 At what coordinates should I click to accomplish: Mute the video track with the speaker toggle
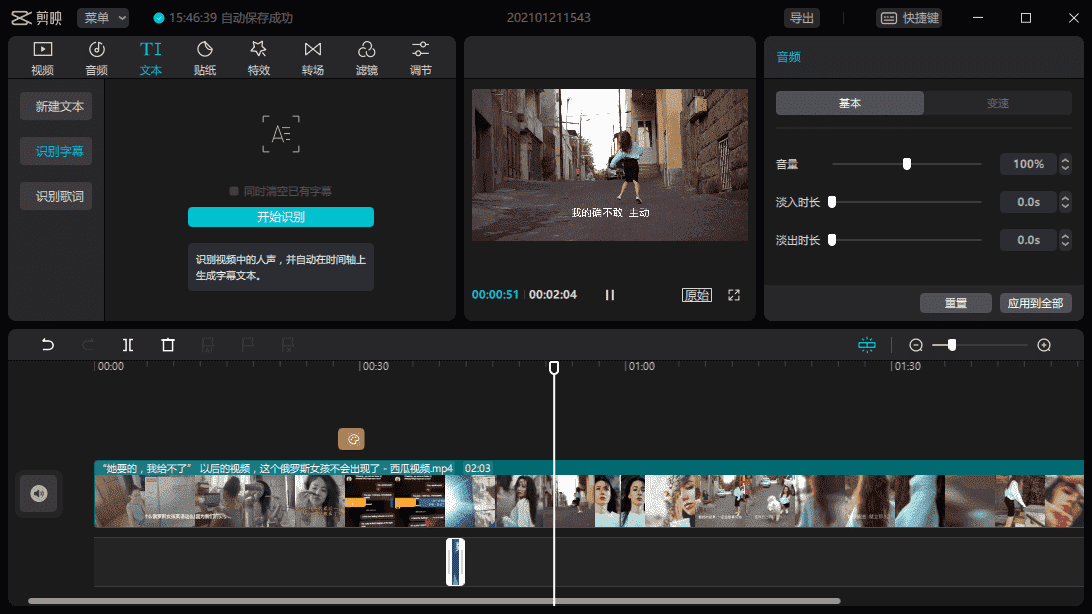click(39, 493)
